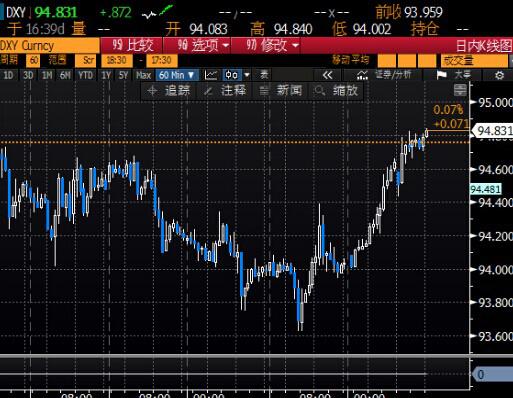Click third moving average input box

427,61
